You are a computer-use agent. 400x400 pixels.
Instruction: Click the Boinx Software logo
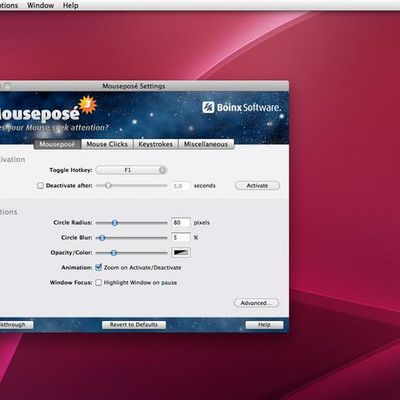click(241, 107)
